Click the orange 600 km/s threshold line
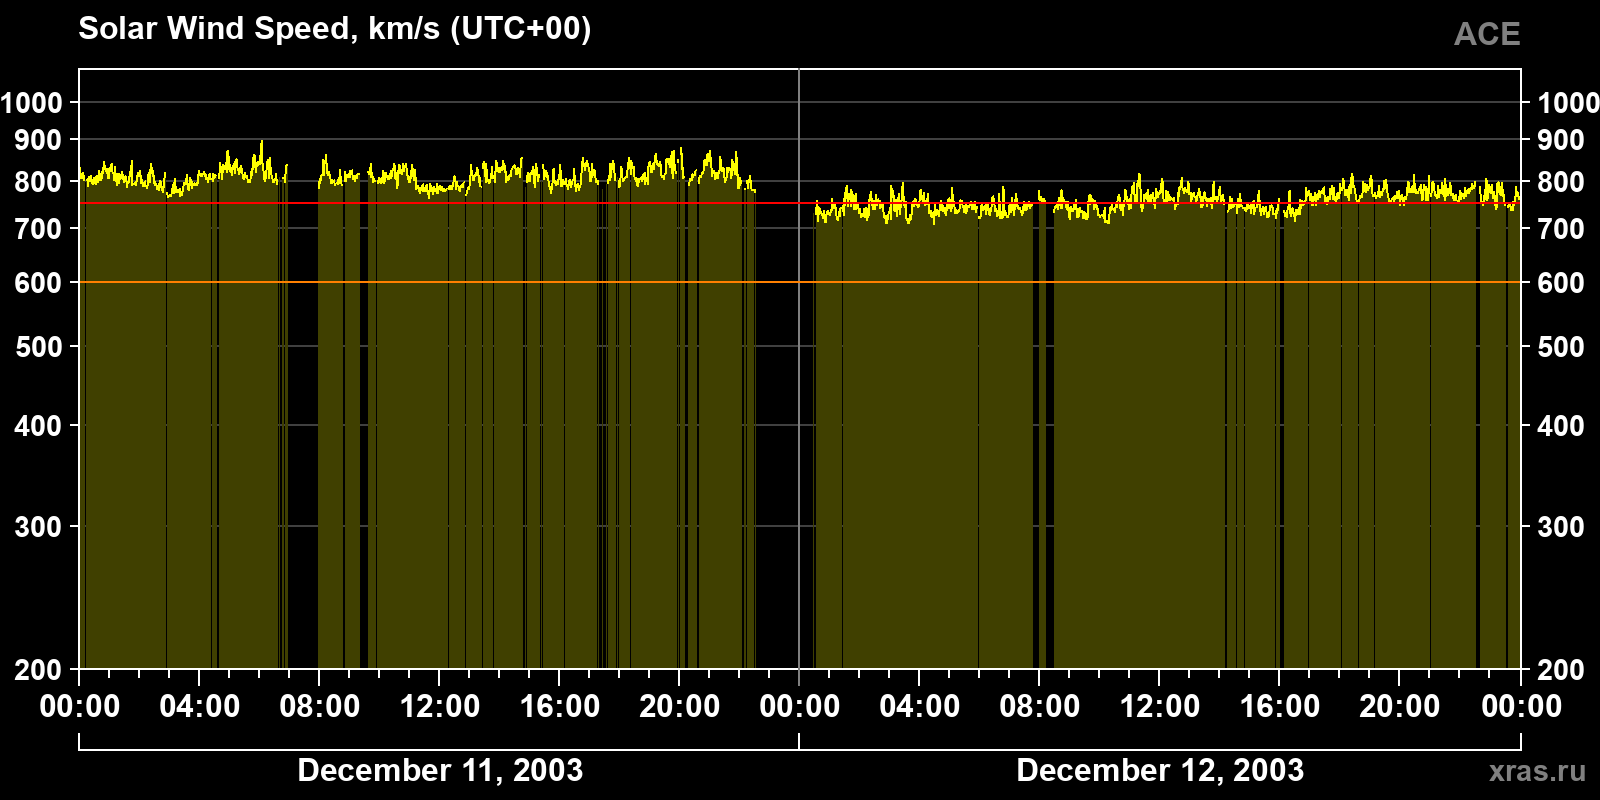The image size is (1600, 800). click(800, 283)
